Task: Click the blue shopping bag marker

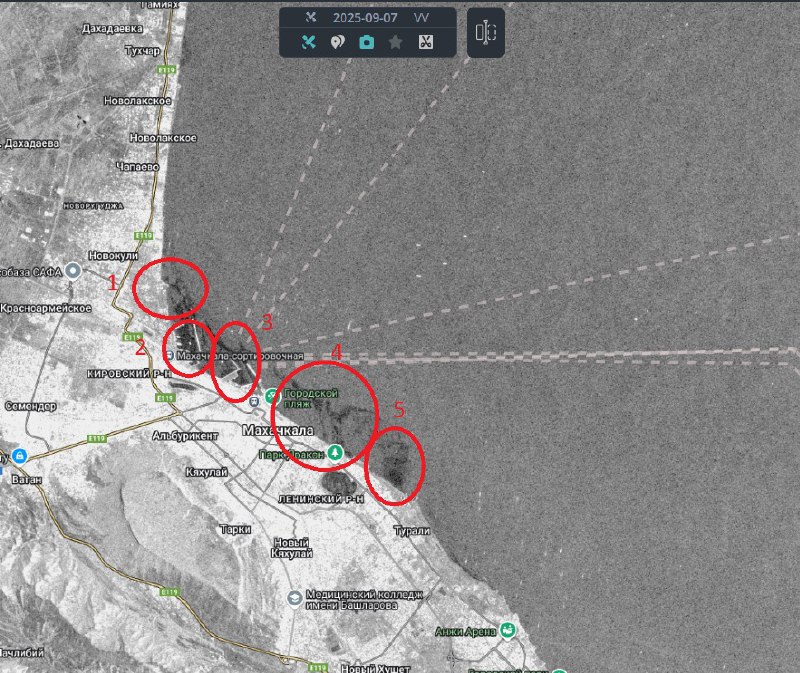Action: pyautogui.click(x=19, y=457)
